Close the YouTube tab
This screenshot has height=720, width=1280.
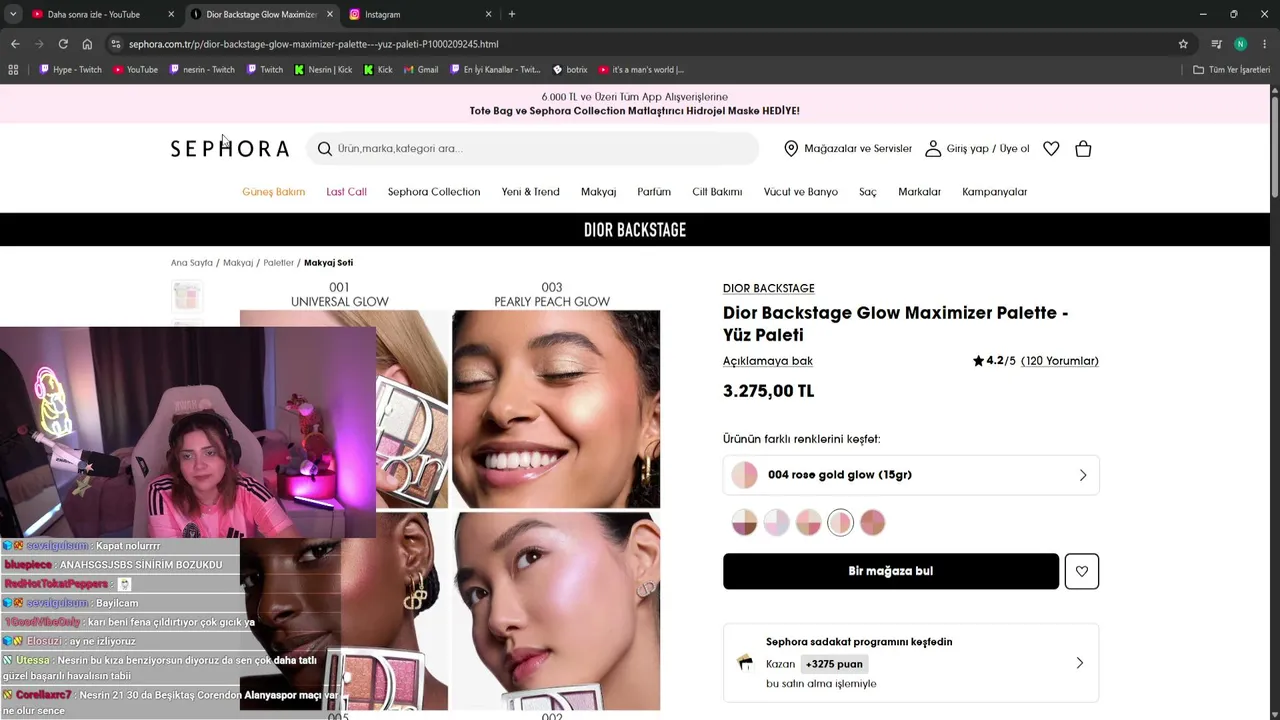(171, 14)
